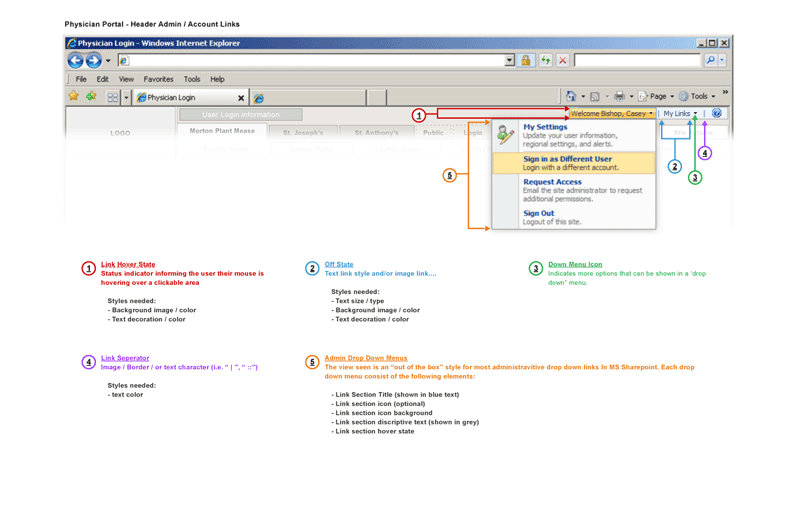Image resolution: width=800 pixels, height=518 pixels.
Task: Open the tab list dropdown arrow
Action: pyautogui.click(x=126, y=97)
